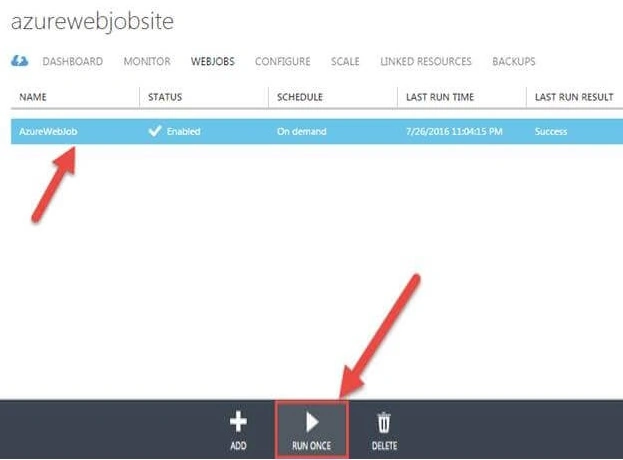
Task: Click the ADD plus icon
Action: point(238,421)
